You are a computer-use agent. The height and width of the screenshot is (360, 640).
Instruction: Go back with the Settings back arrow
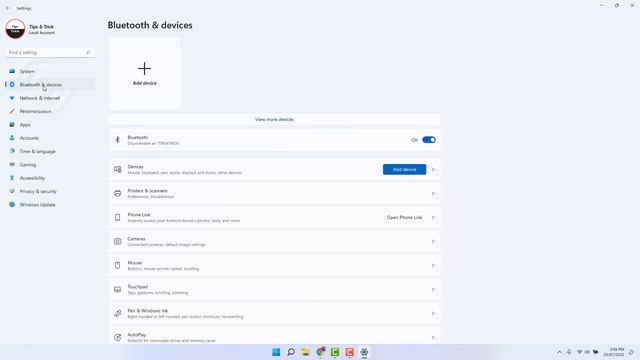(x=8, y=8)
